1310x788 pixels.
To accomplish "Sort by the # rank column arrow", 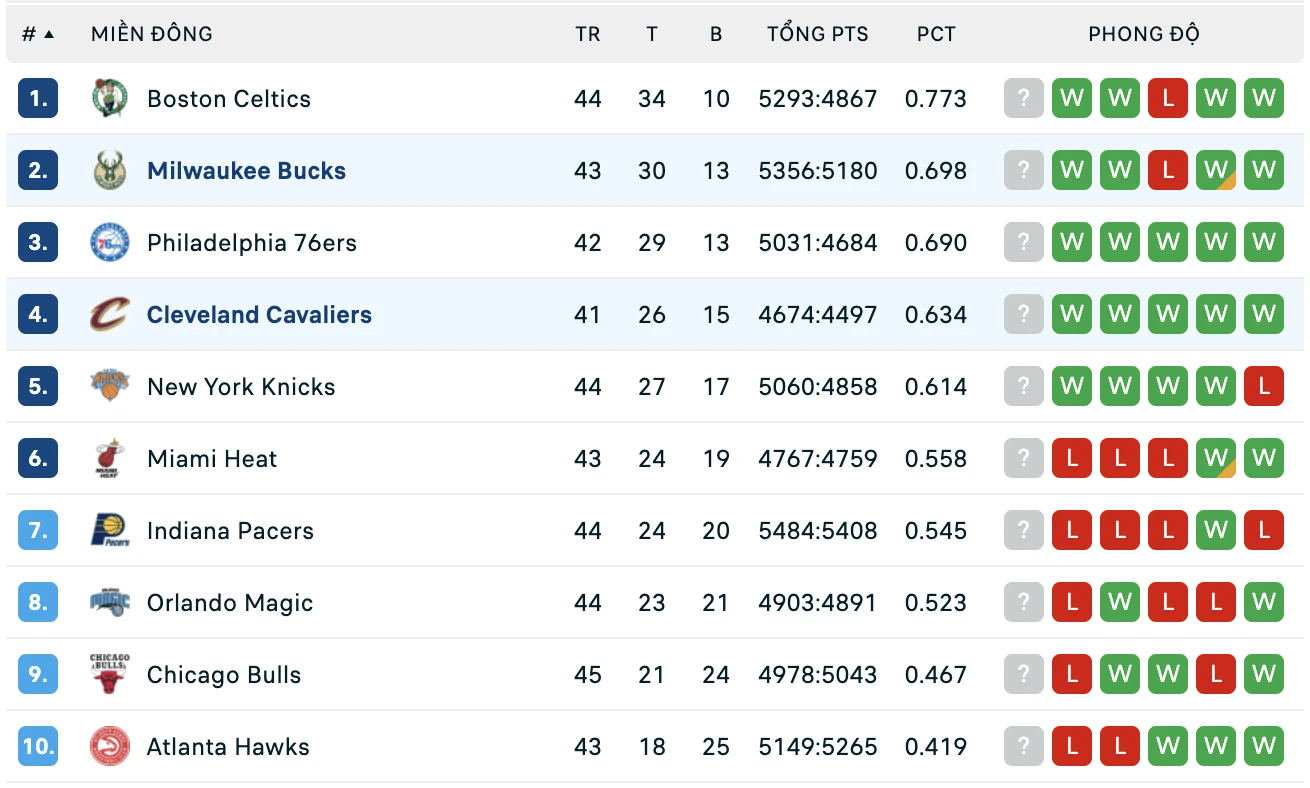I will point(49,34).
